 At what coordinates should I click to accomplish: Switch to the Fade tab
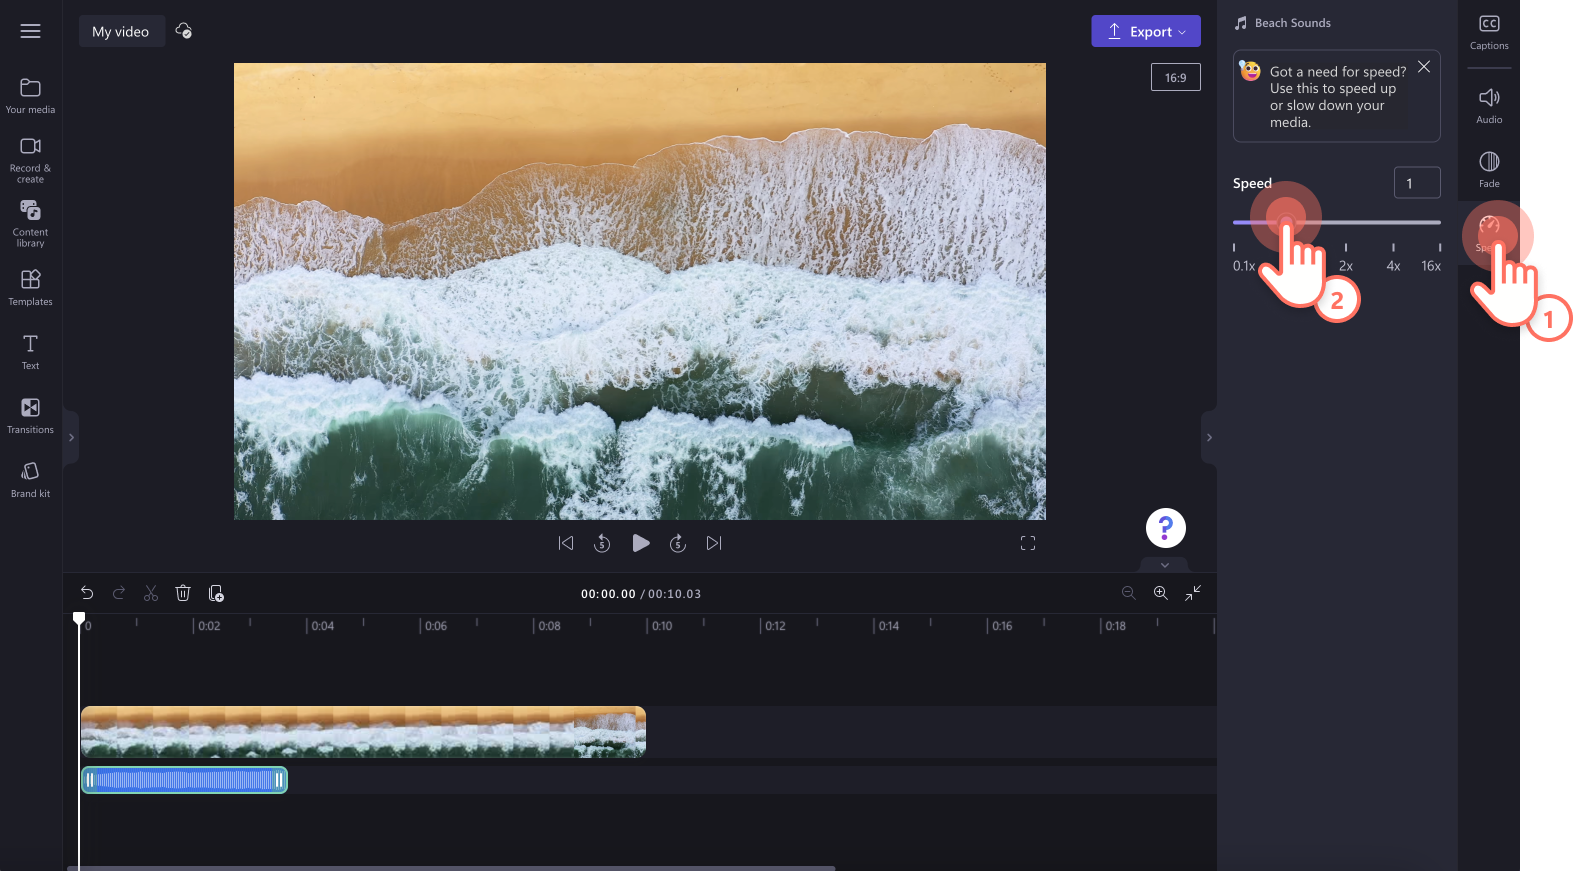pos(1489,169)
